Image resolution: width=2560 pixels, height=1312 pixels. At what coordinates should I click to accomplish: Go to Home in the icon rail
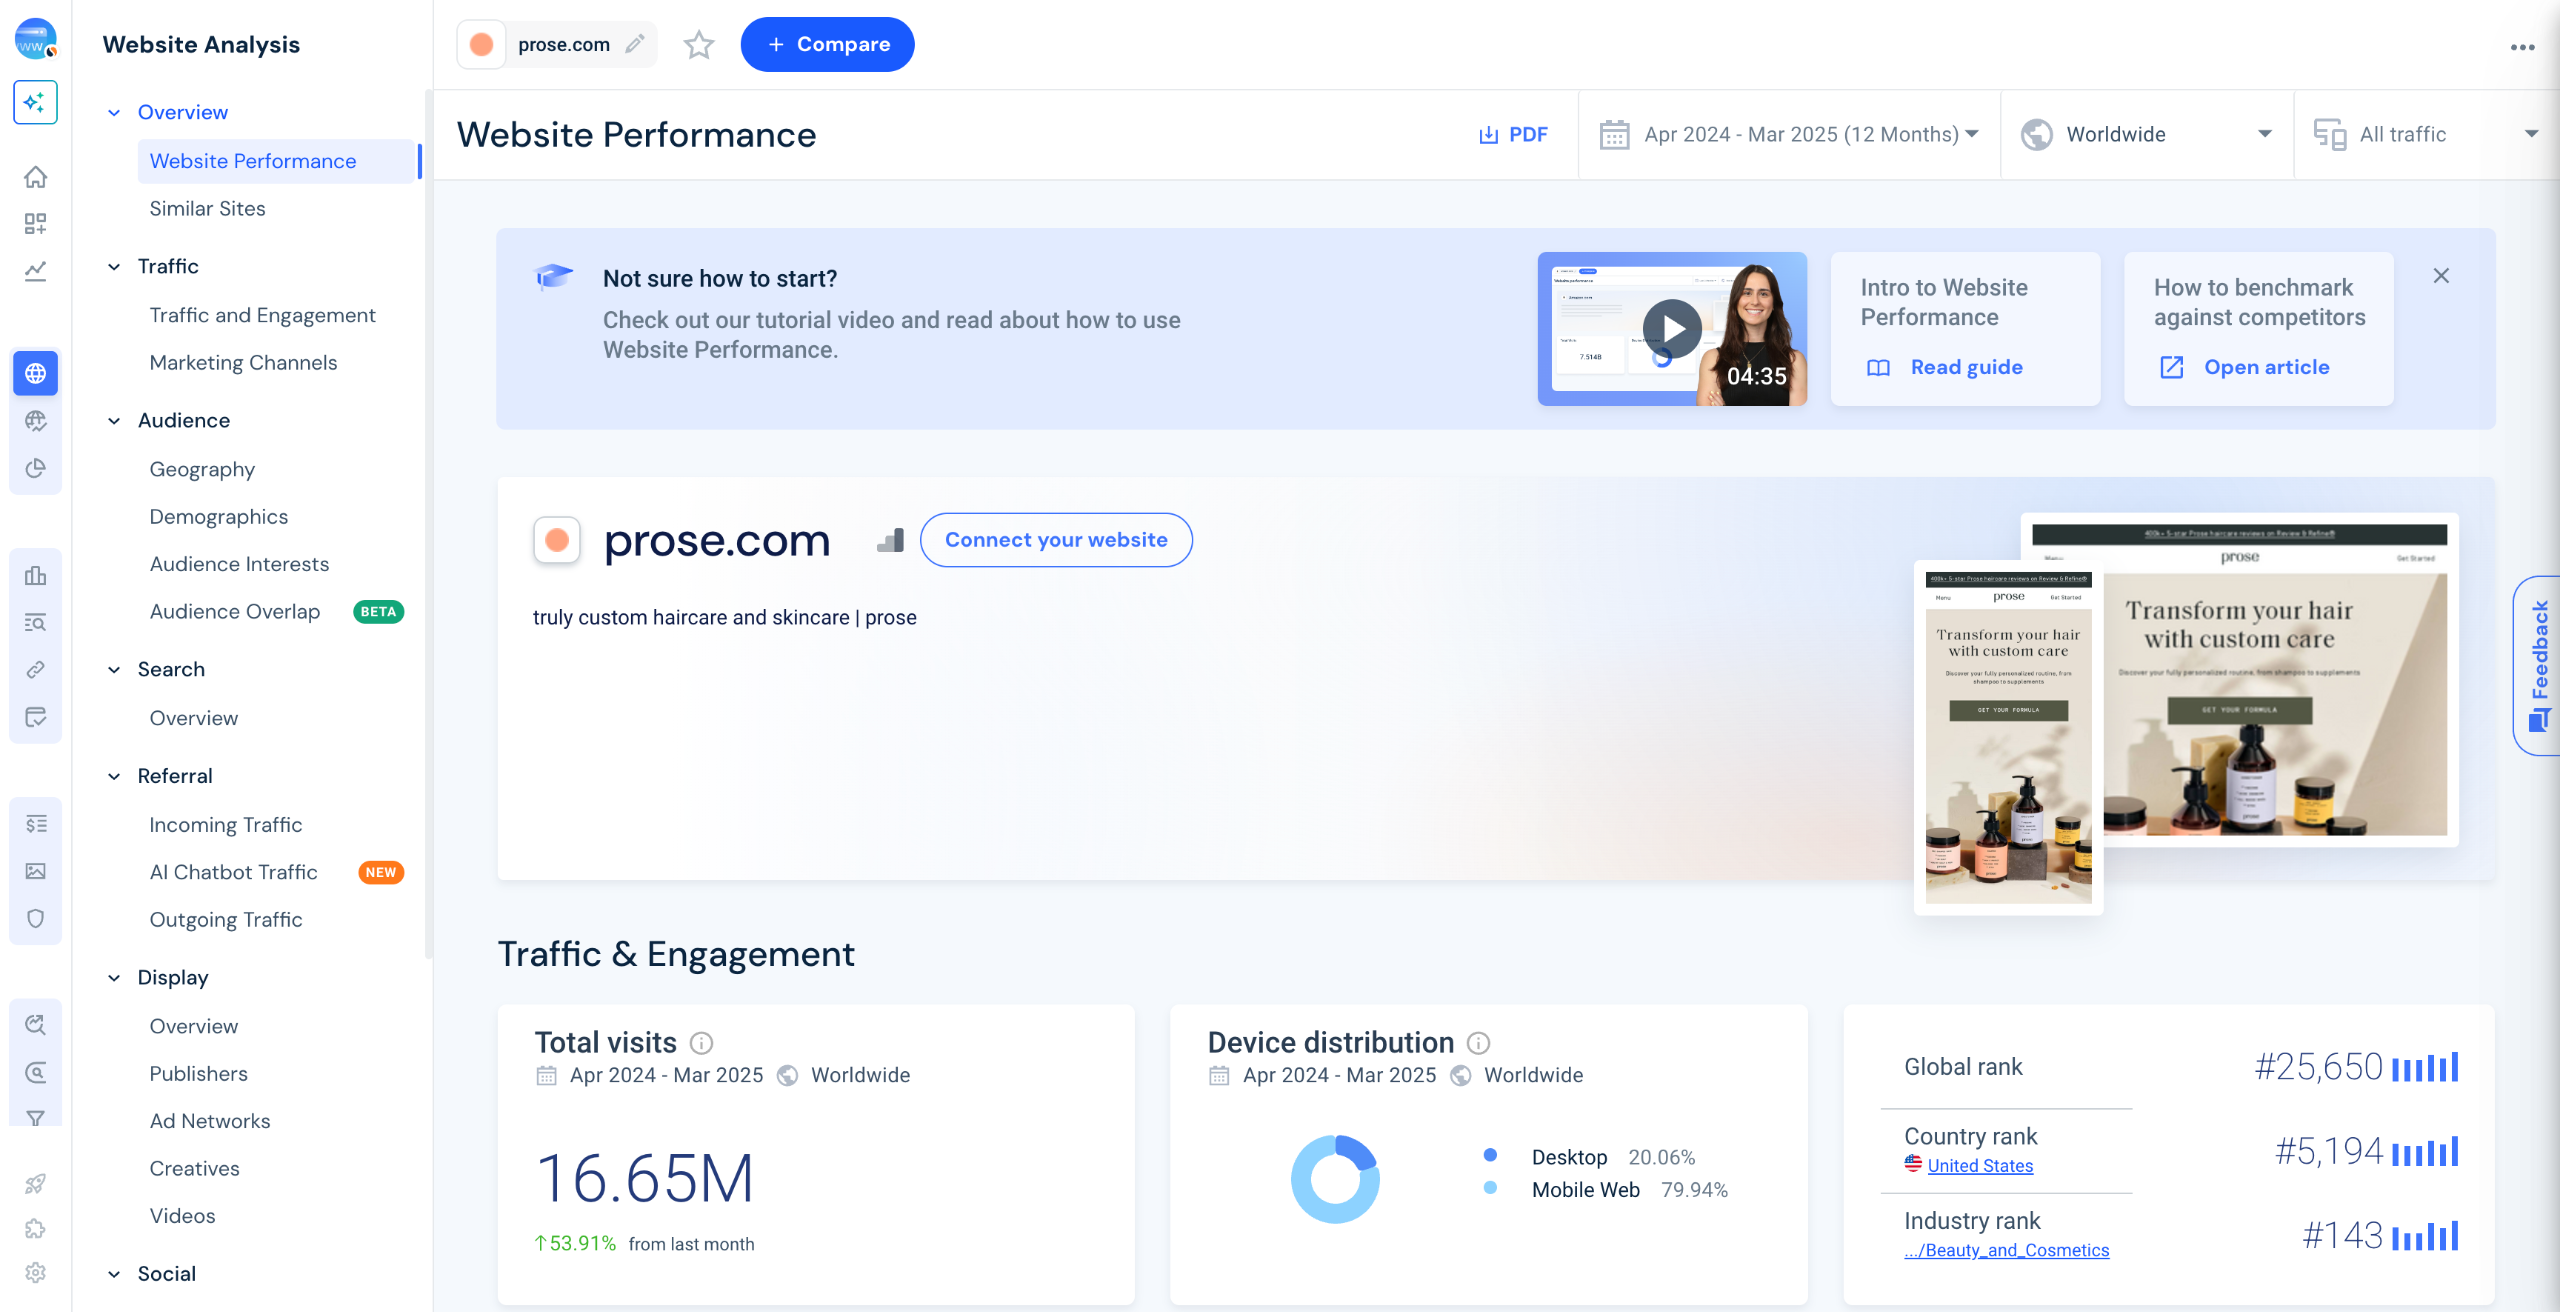(x=35, y=177)
